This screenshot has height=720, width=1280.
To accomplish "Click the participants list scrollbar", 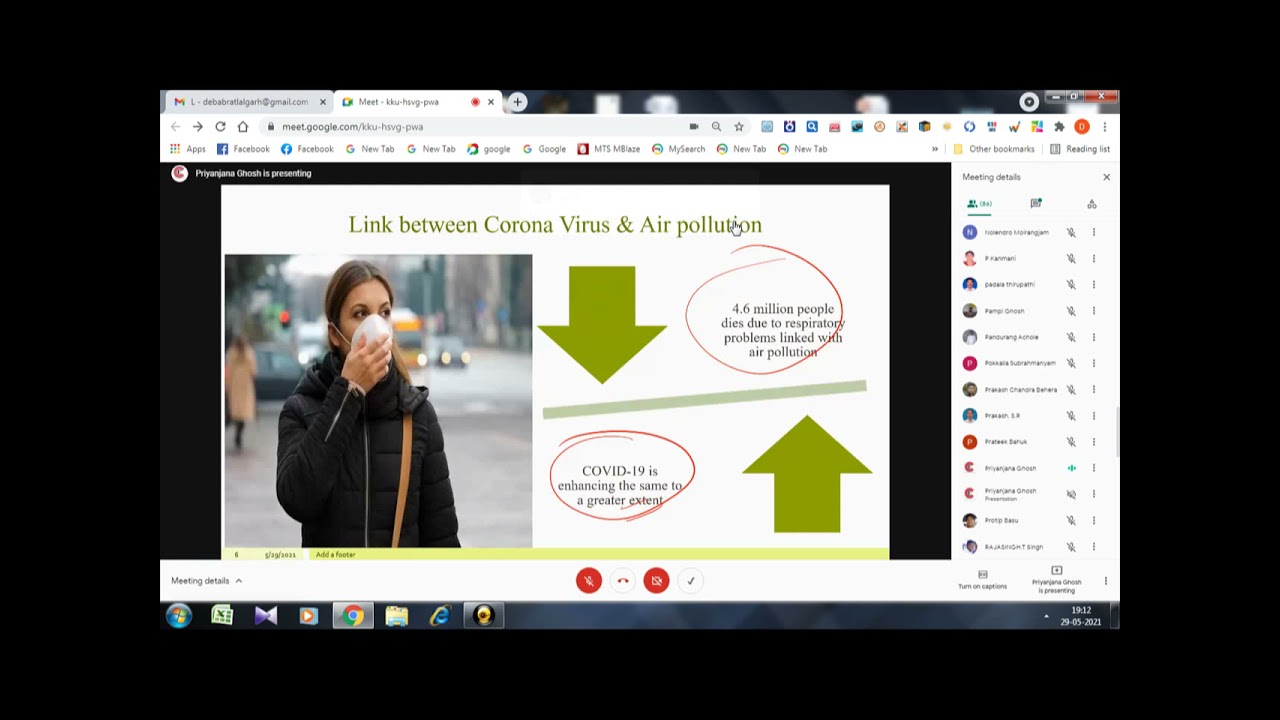I will coord(1117,432).
